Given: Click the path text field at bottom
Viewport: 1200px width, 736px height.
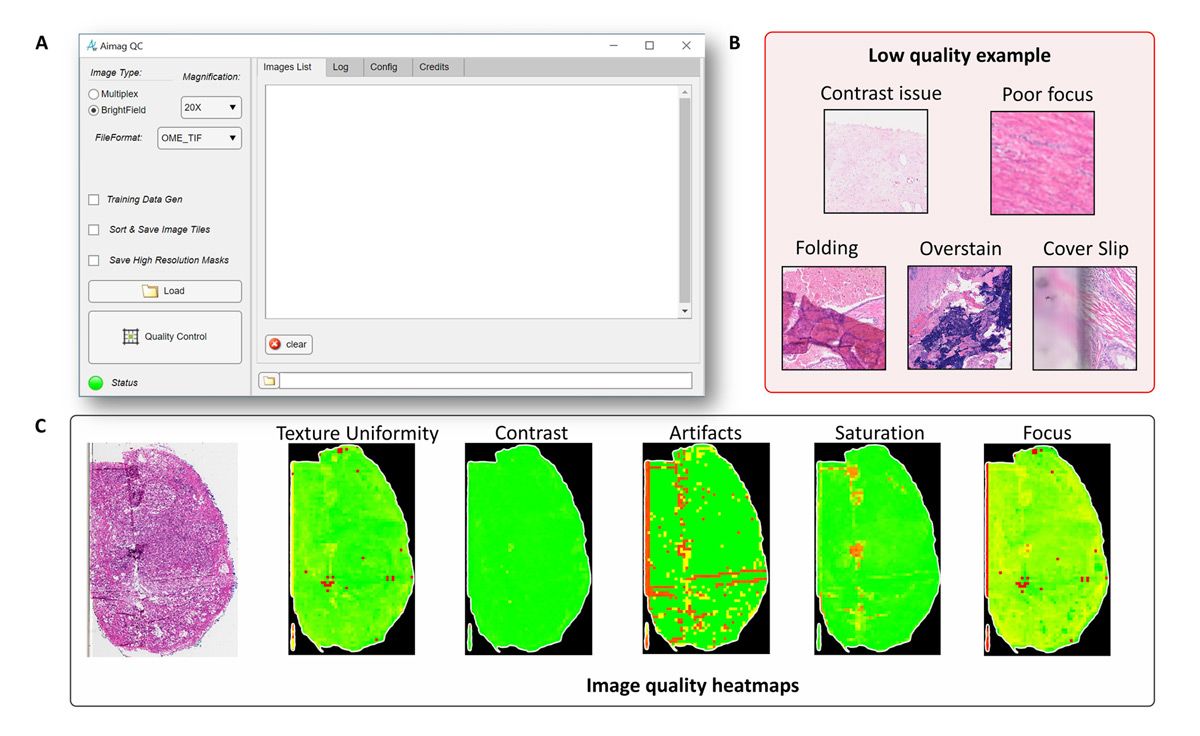Looking at the screenshot, I should pos(485,381).
